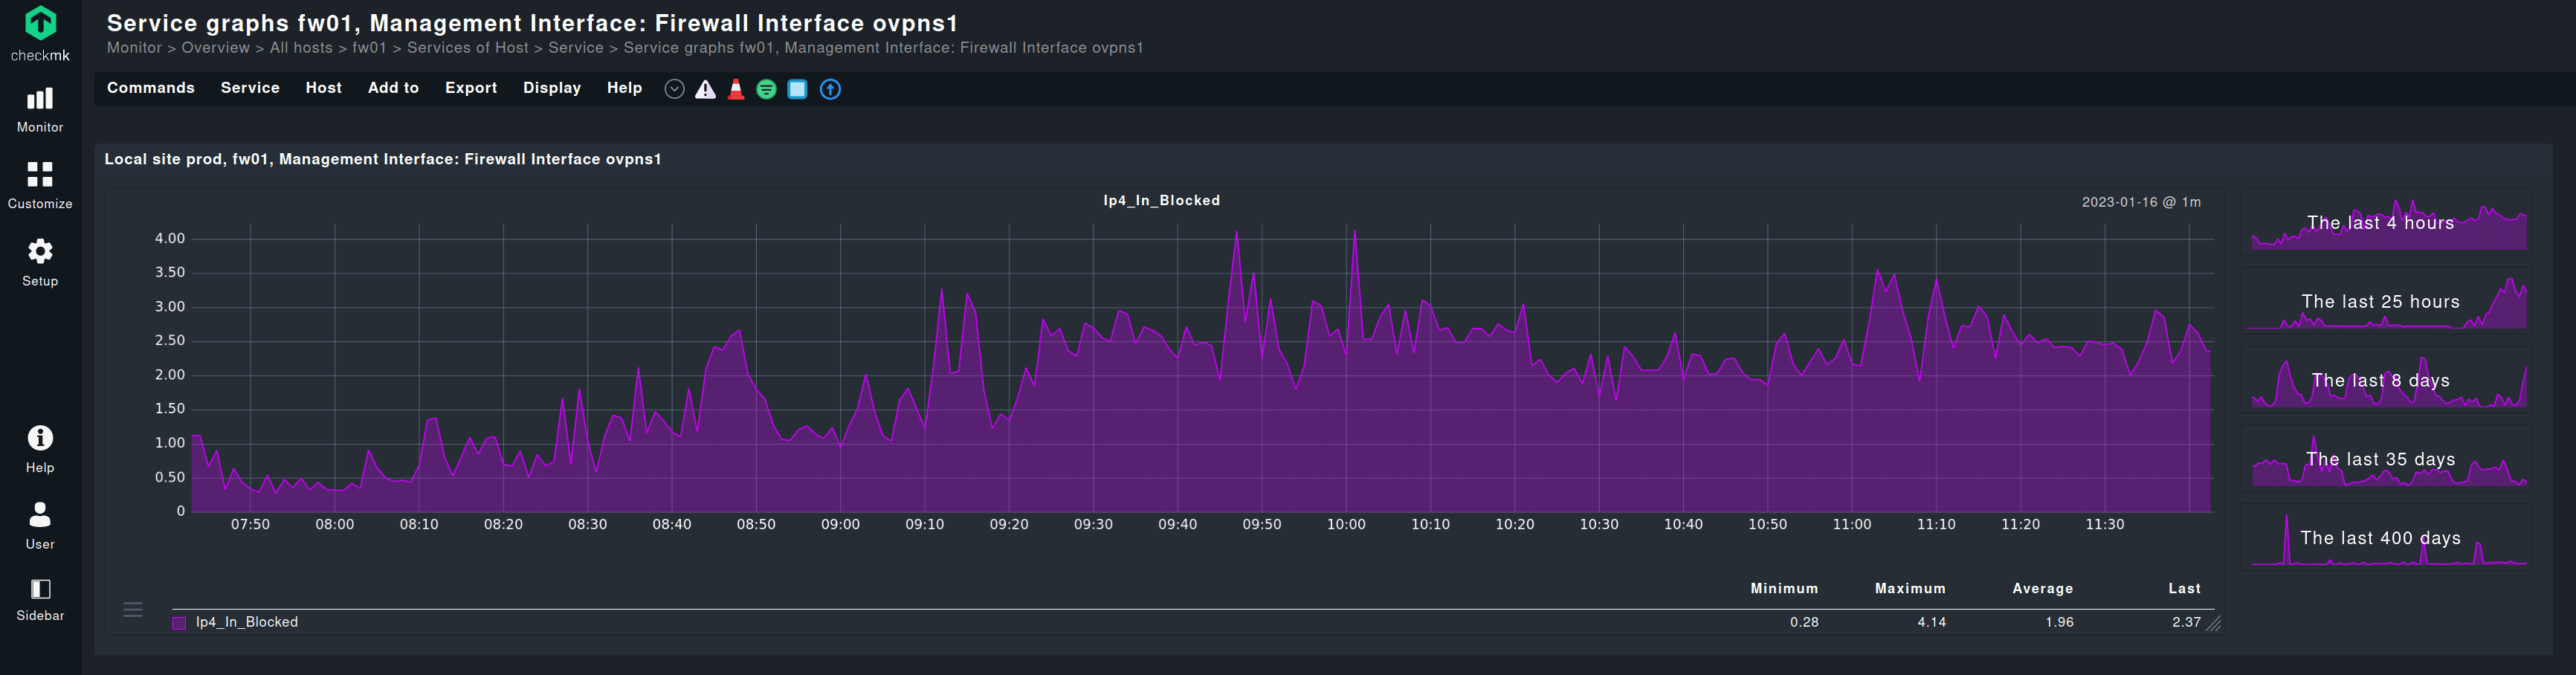
Task: Click the Last column header
Action: coord(2184,589)
